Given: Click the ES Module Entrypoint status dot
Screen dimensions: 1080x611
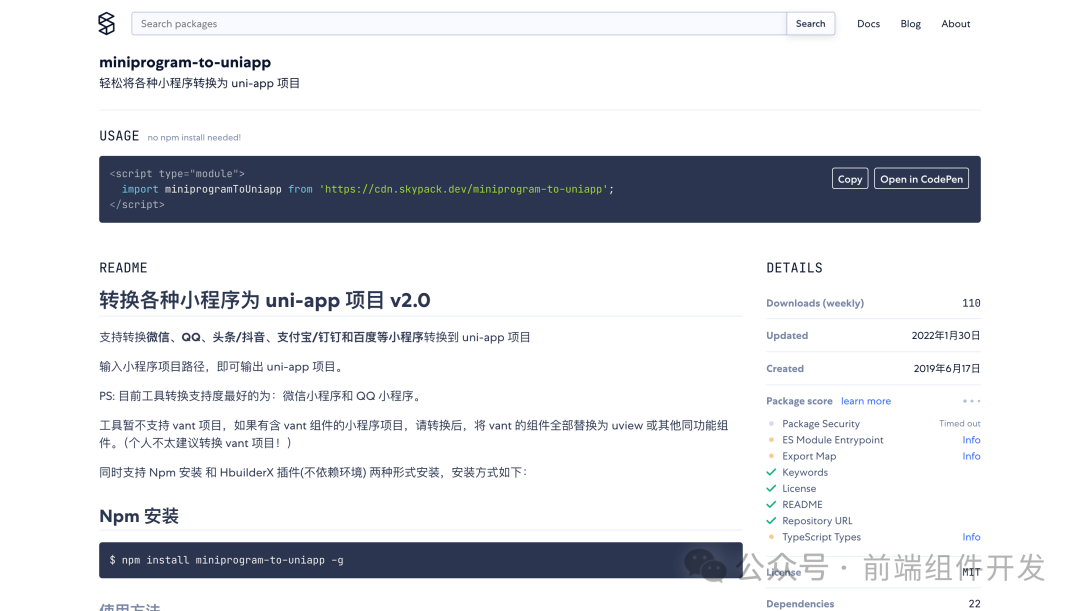Looking at the screenshot, I should point(771,439).
